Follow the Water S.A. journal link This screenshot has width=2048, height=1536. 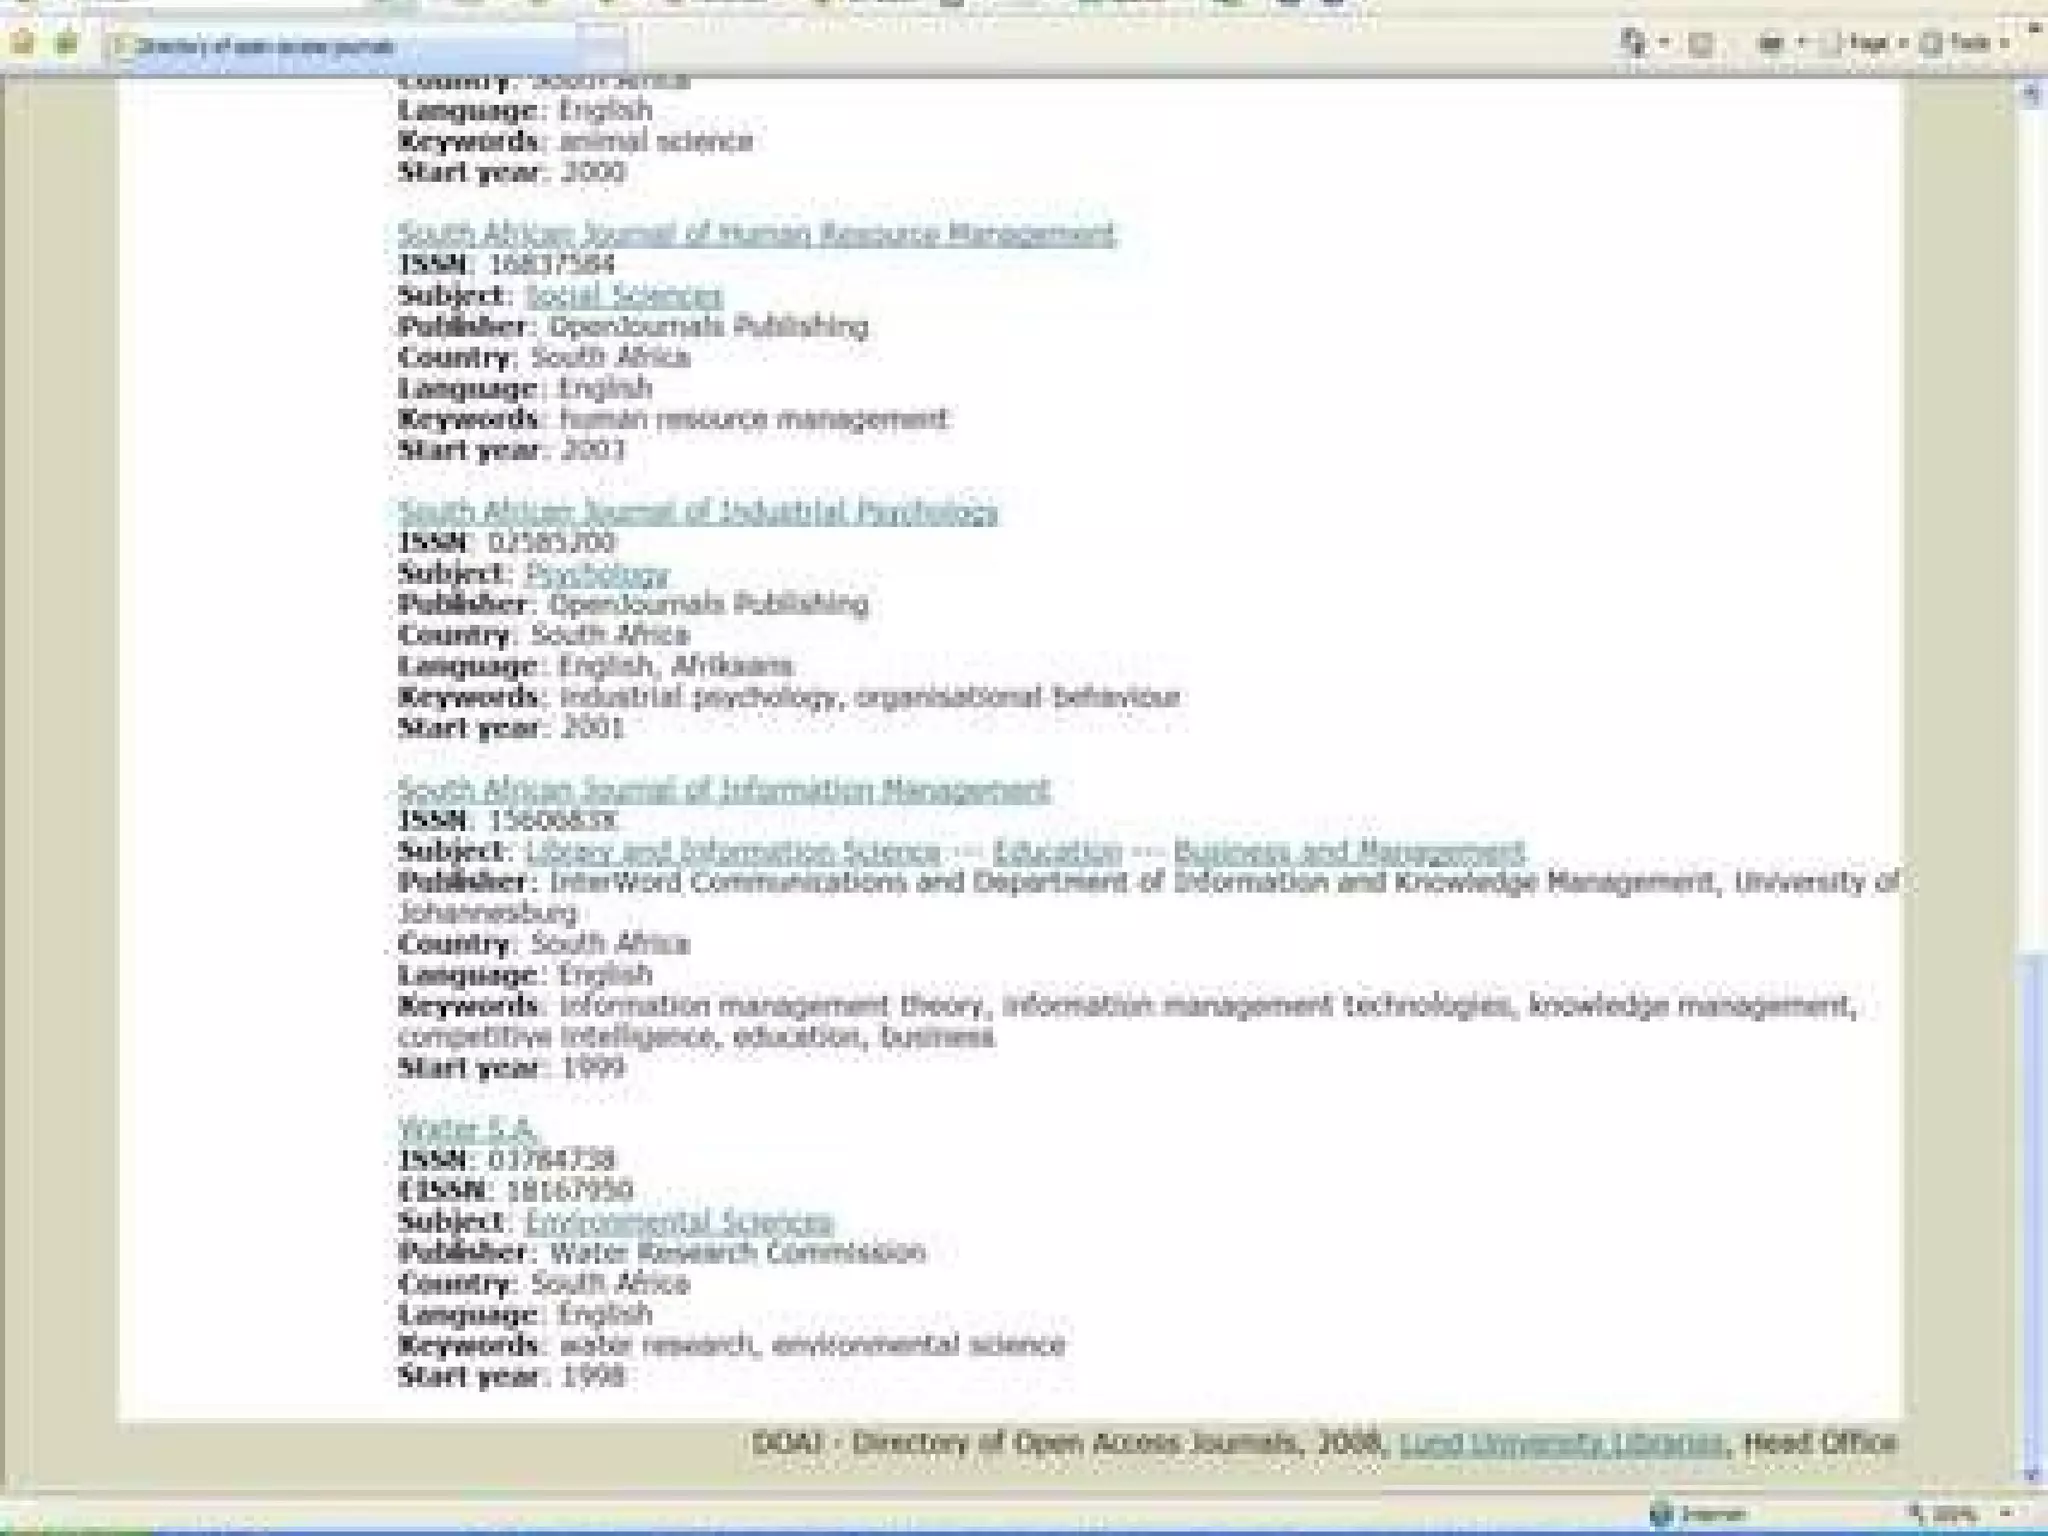[467, 1130]
